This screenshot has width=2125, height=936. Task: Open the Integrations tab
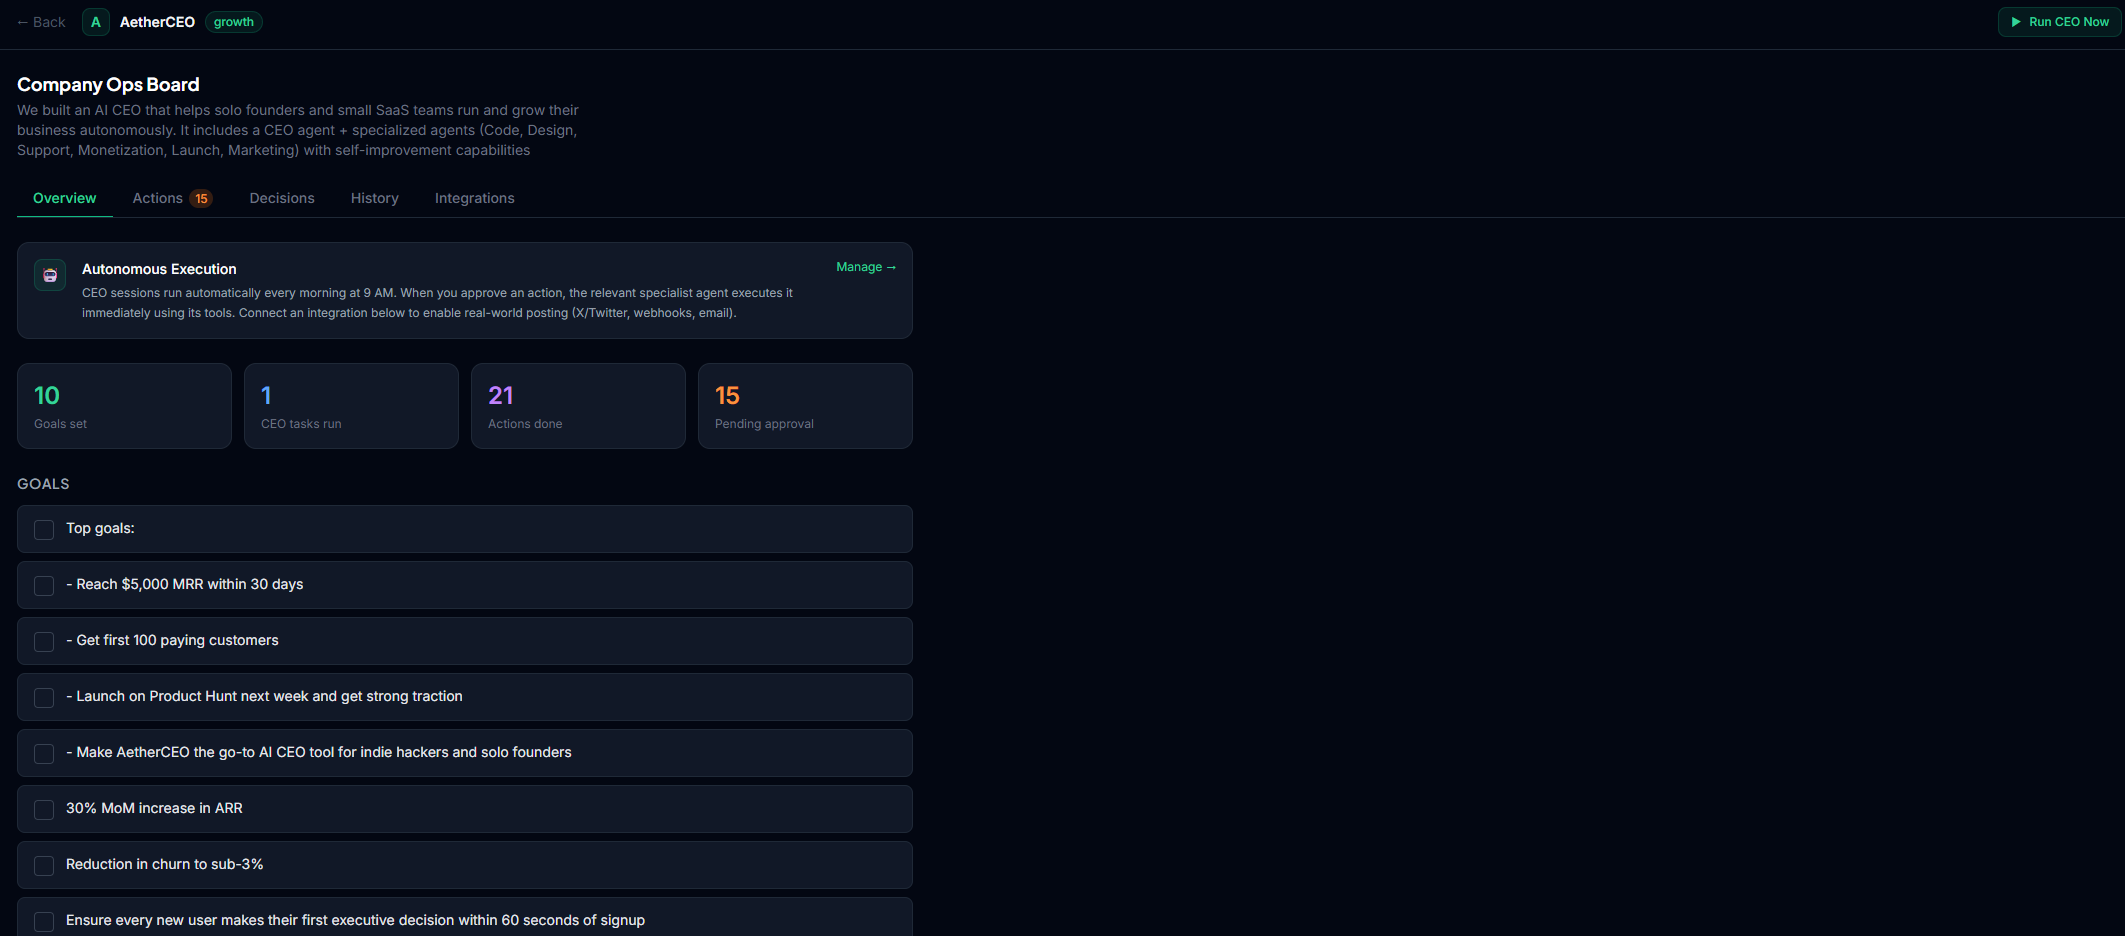click(x=474, y=198)
